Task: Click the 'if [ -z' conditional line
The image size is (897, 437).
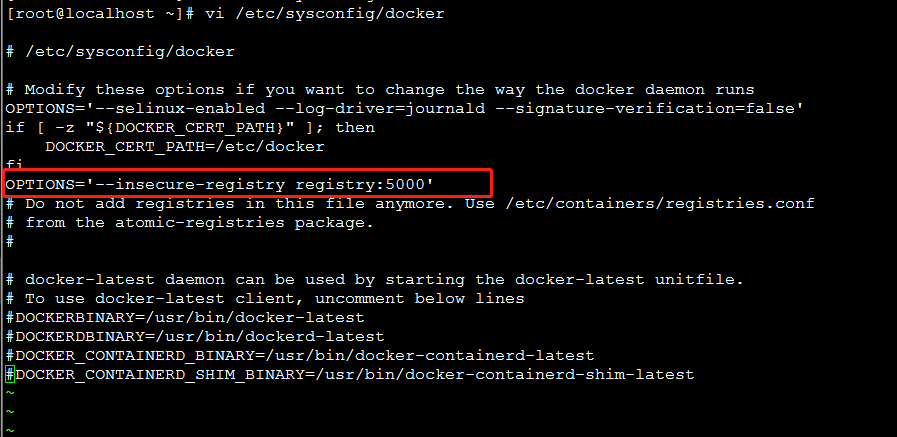Action: pos(175,127)
